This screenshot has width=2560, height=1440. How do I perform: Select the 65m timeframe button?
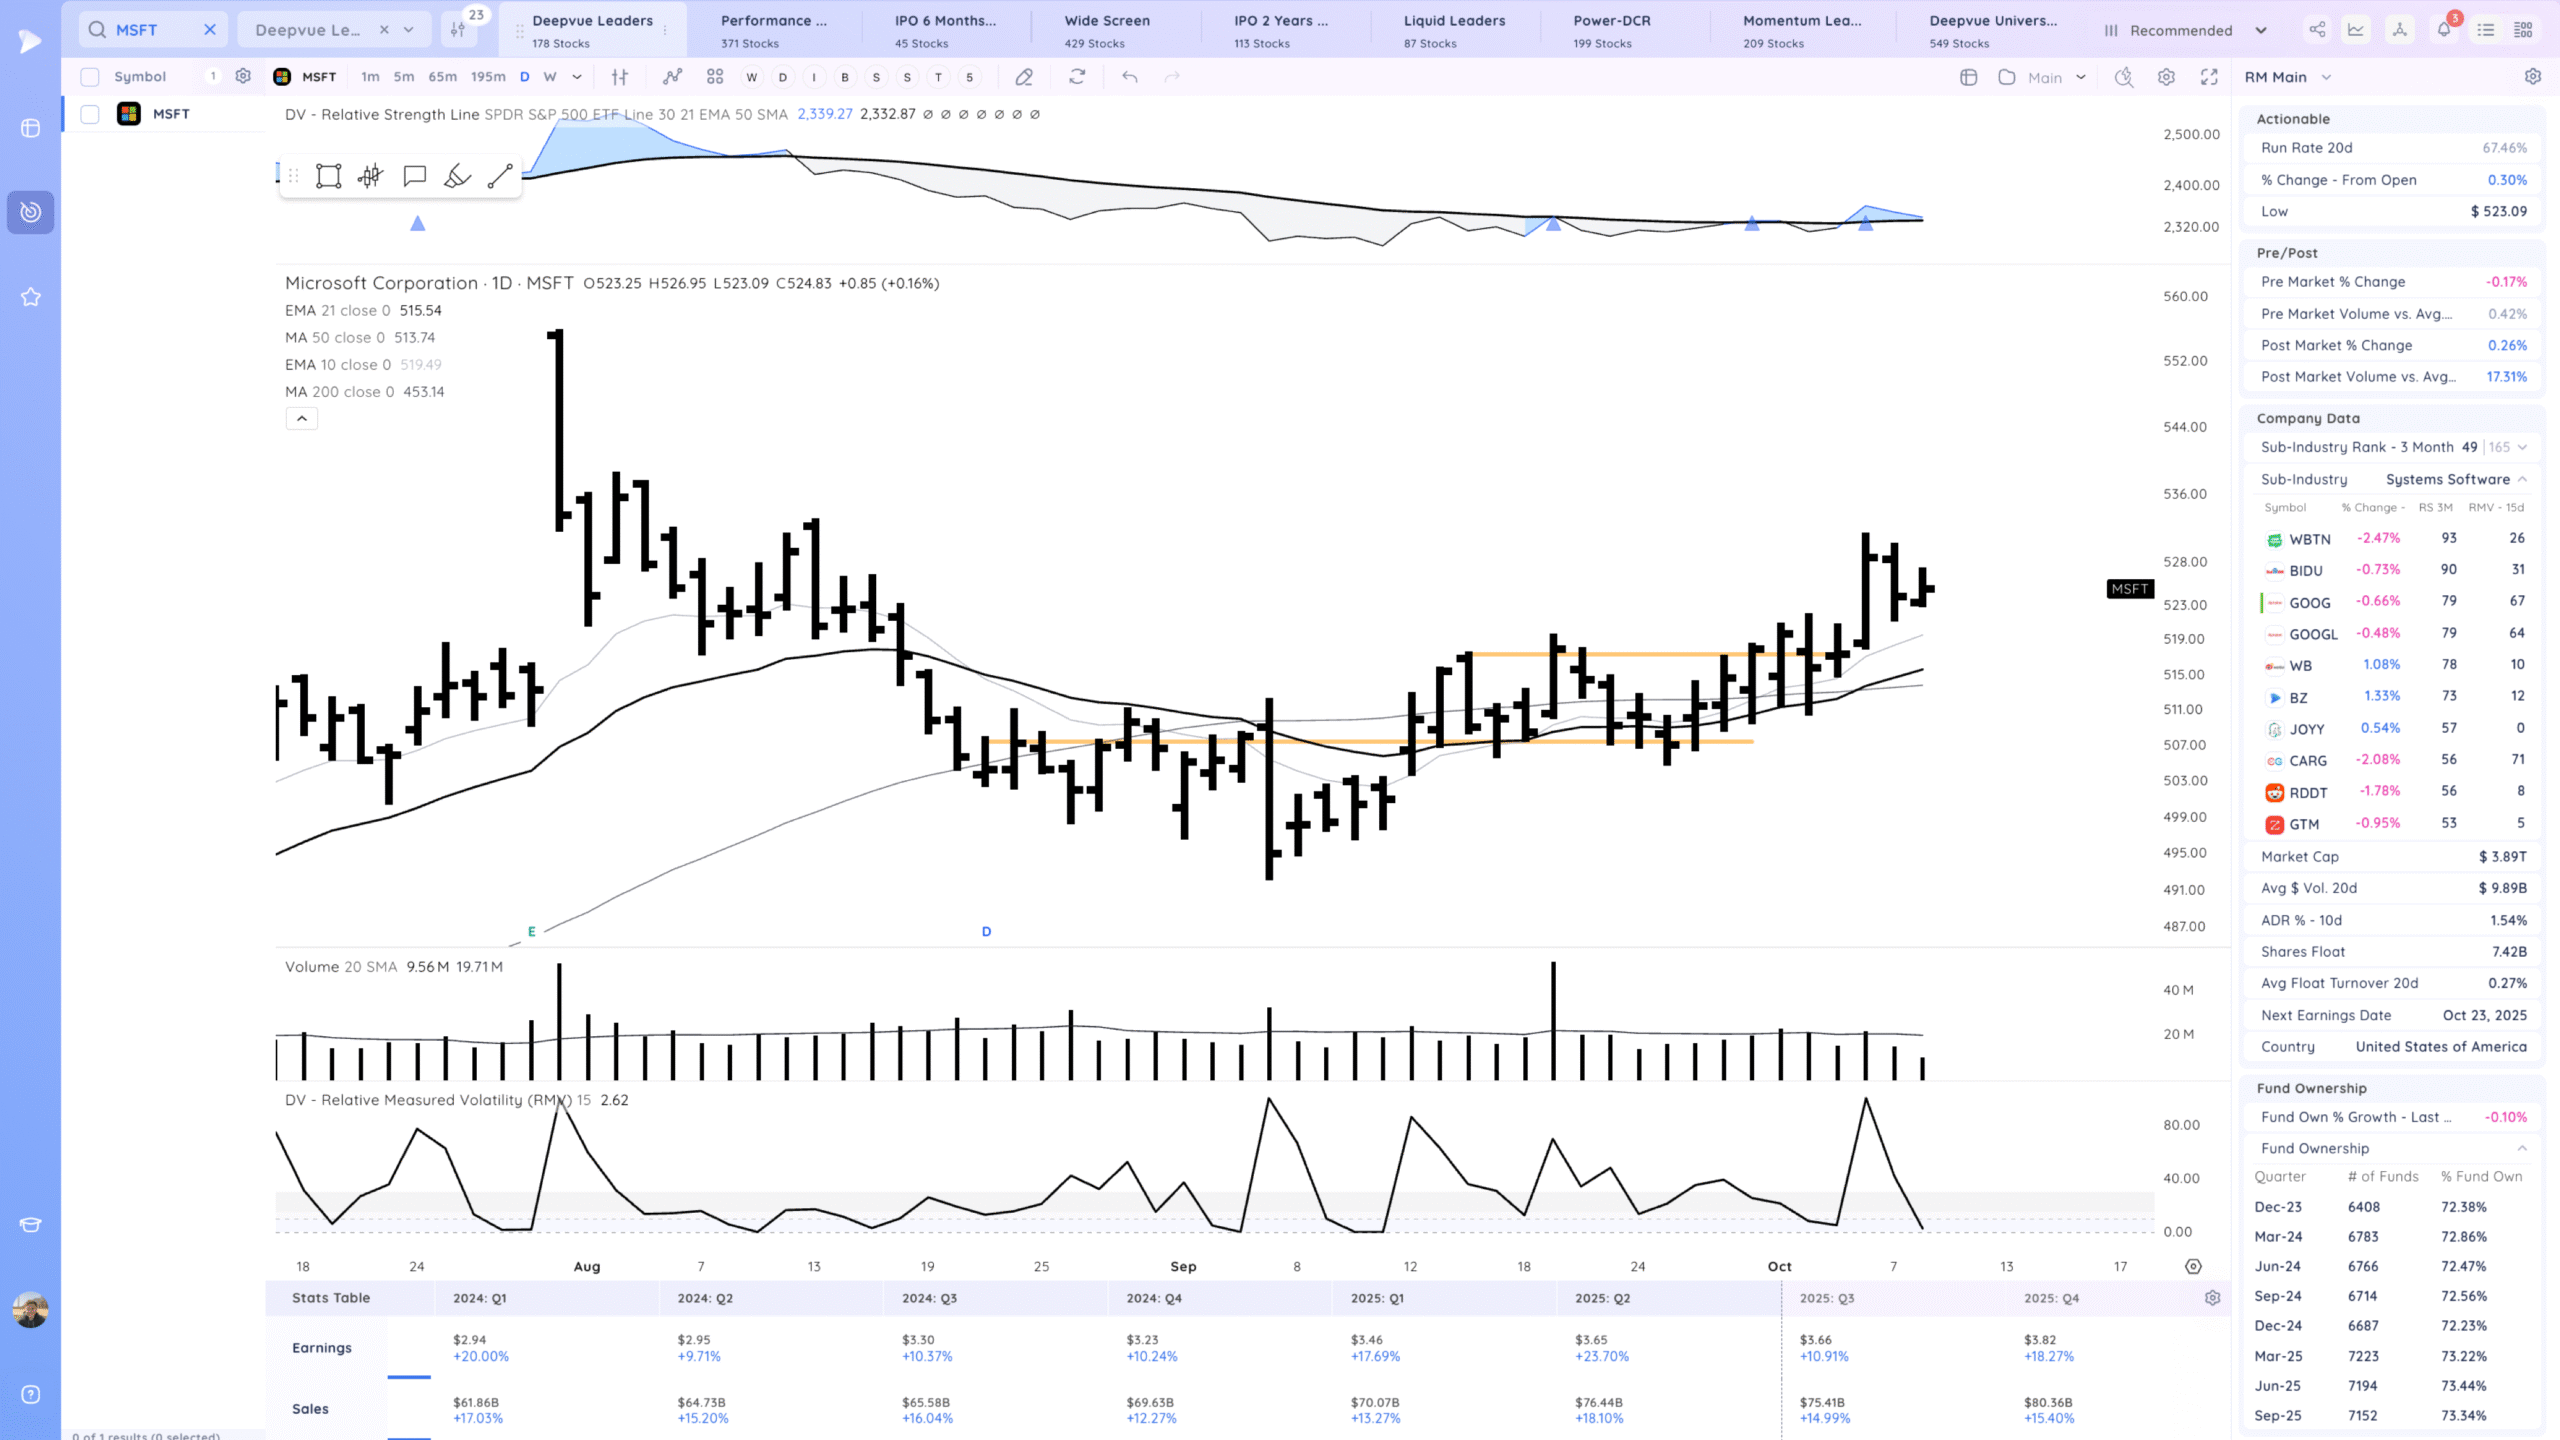(442, 77)
